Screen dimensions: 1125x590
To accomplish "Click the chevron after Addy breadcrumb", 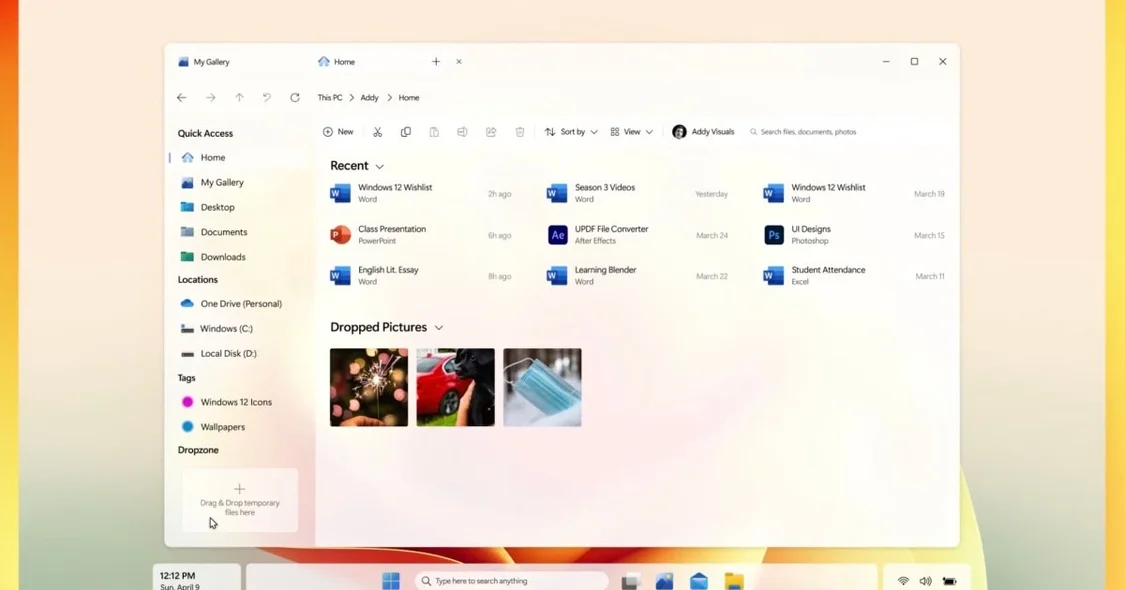I will (x=390, y=98).
